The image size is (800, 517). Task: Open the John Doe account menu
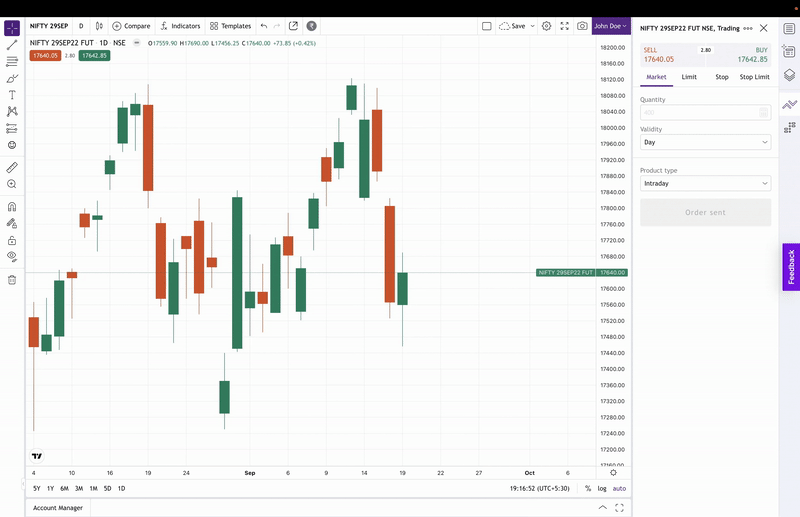(x=610, y=26)
